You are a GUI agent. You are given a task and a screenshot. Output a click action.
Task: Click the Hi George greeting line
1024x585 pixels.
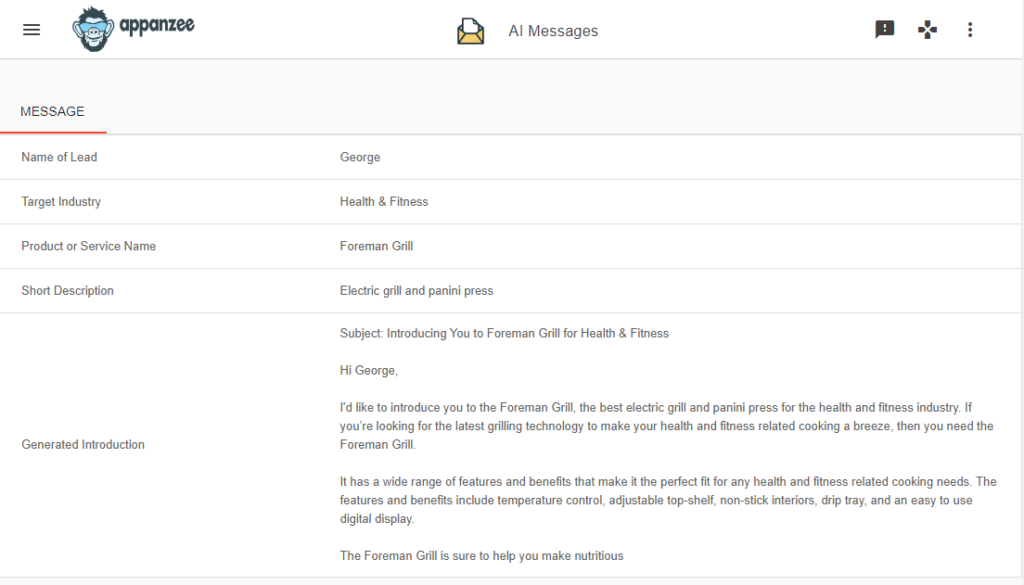tap(368, 370)
